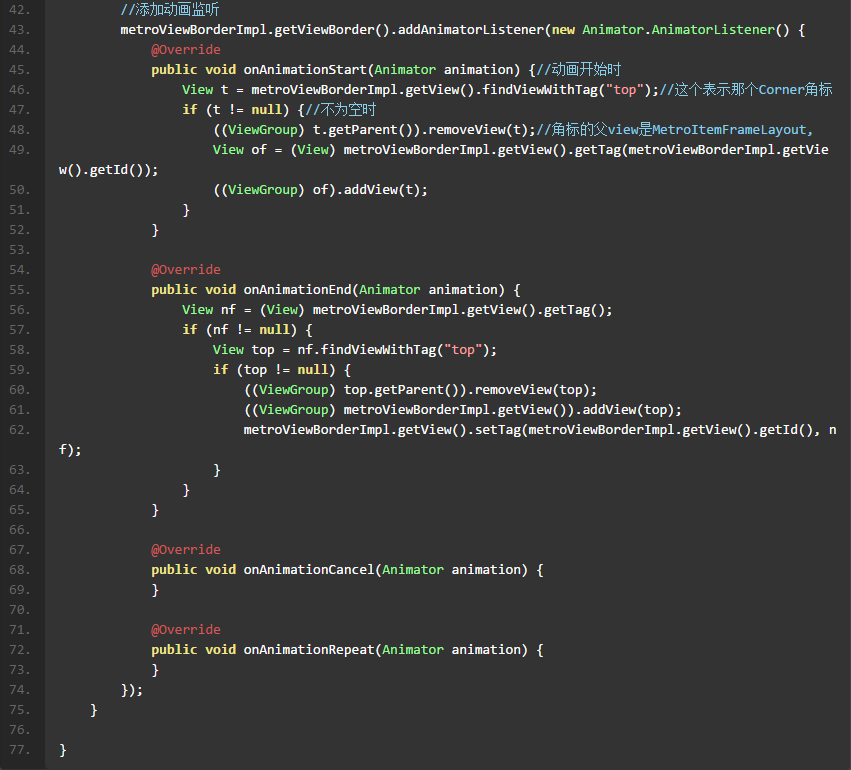This screenshot has width=851, height=770.
Task: Click addView(top) on line 61
Action: (628, 410)
